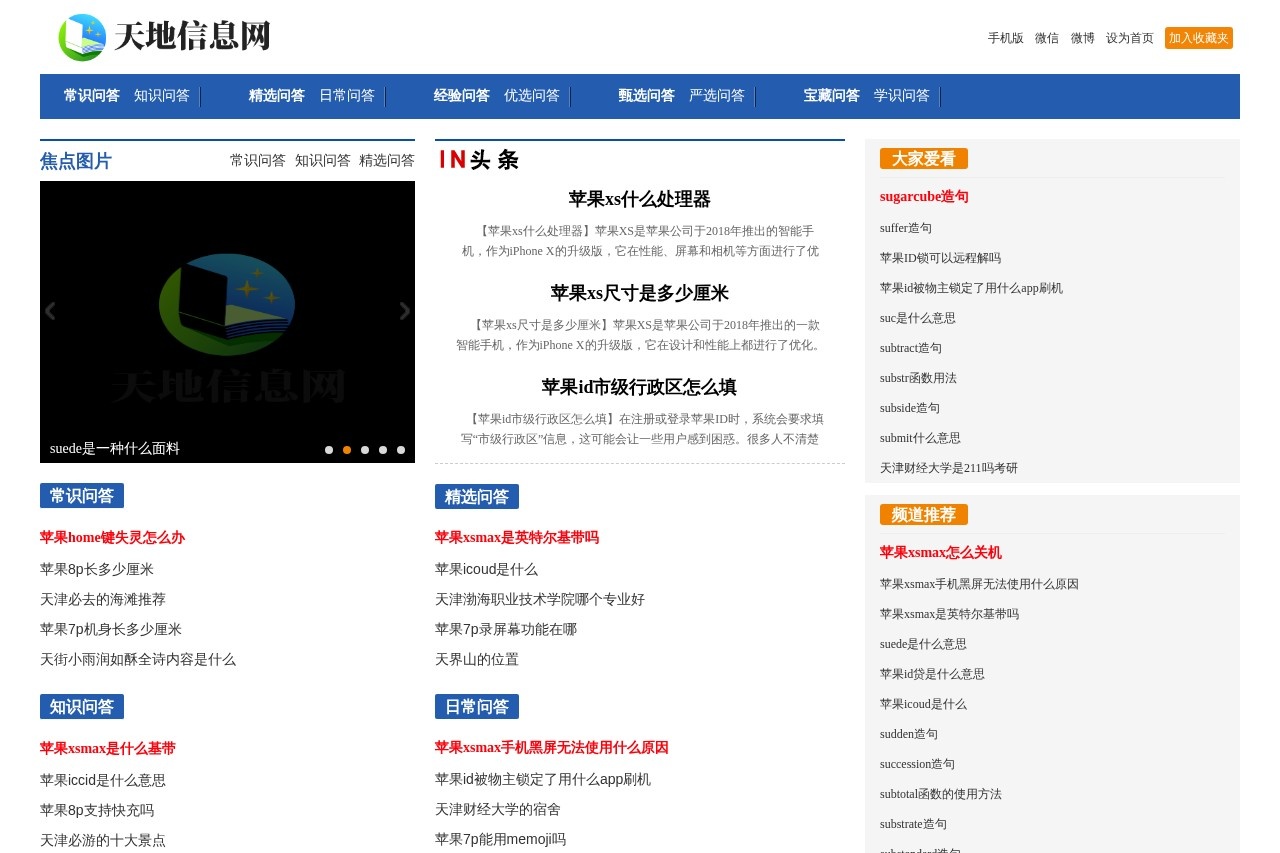
Task: Click the 天地信息网 site logo
Action: pyautogui.click(x=165, y=37)
